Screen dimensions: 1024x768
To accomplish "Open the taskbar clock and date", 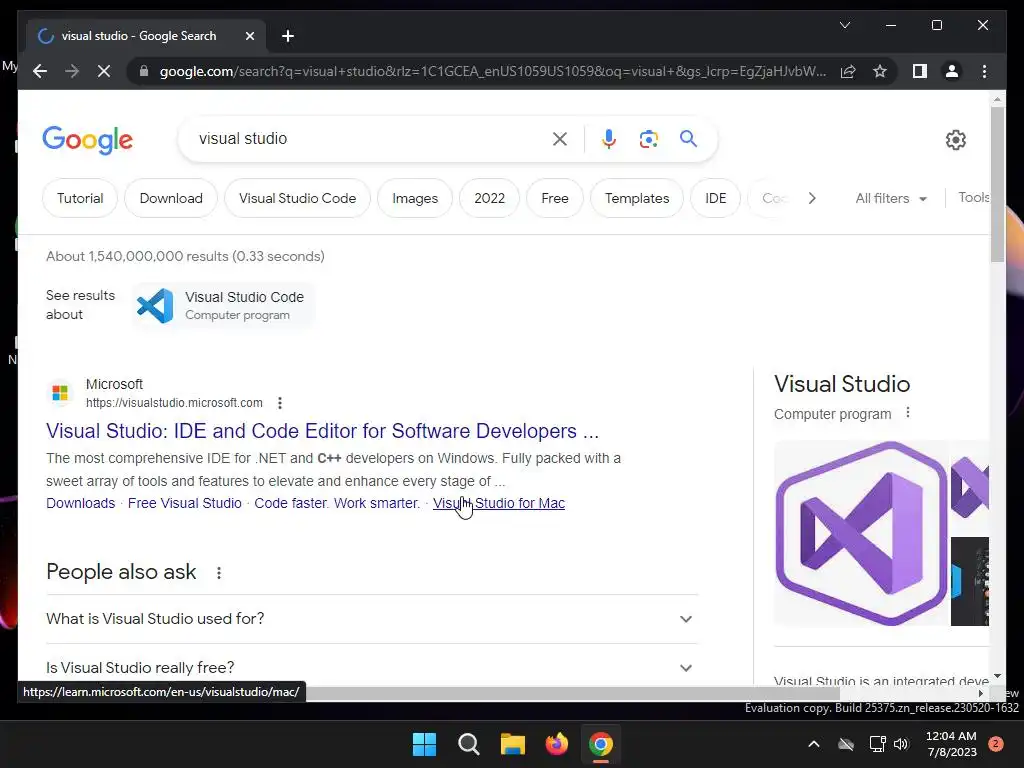I will tap(951, 744).
